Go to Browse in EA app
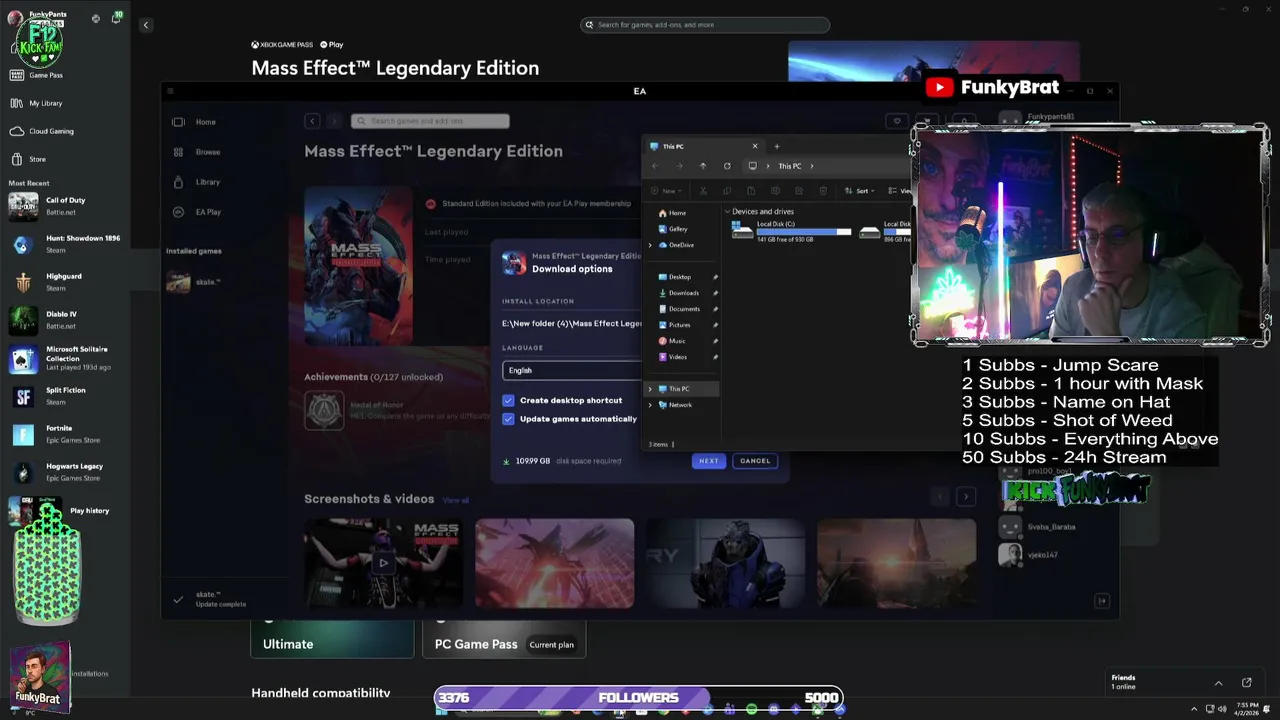The height and width of the screenshot is (720, 1280). point(196,152)
